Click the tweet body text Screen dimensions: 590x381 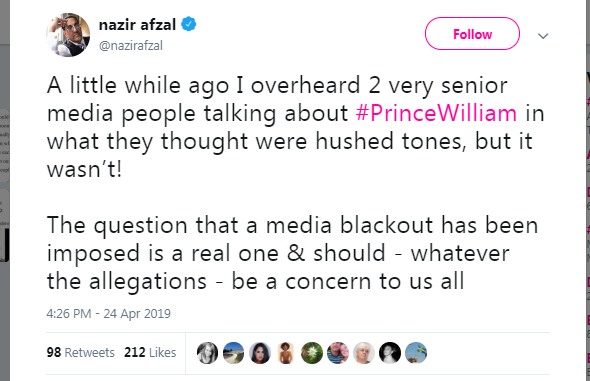(295, 183)
